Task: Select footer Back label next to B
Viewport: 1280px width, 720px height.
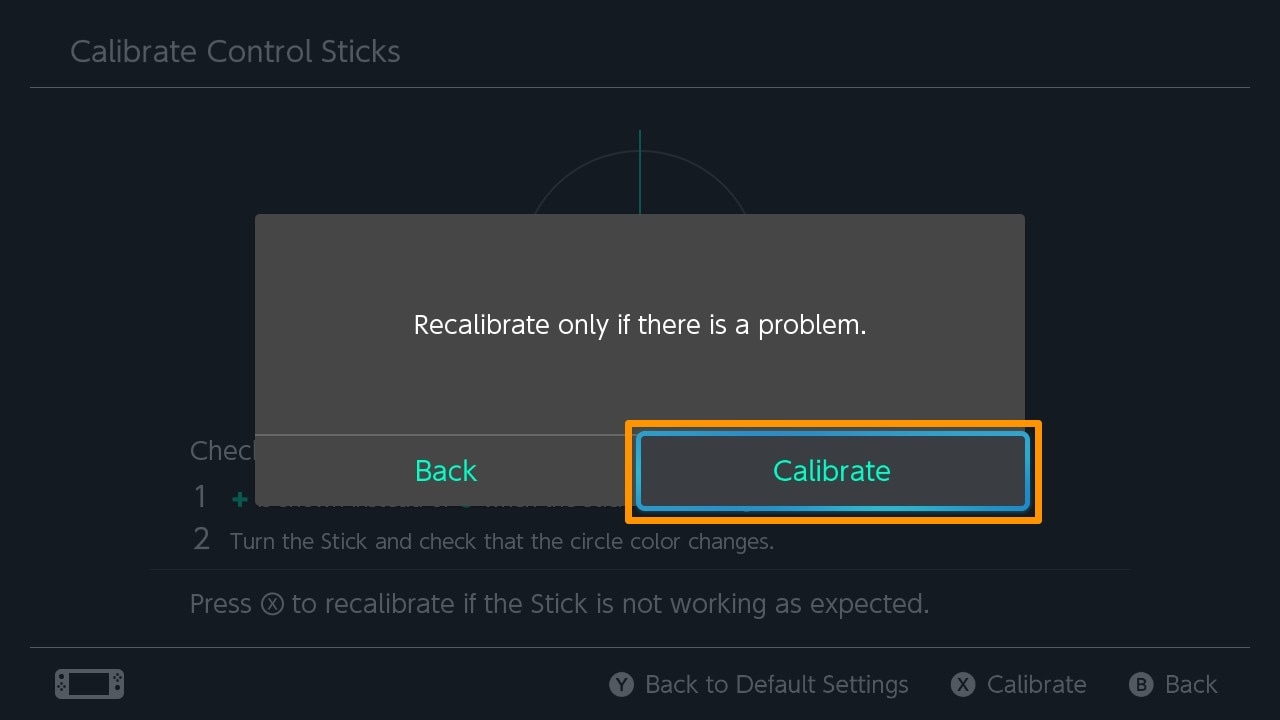Action: pyautogui.click(x=1191, y=685)
